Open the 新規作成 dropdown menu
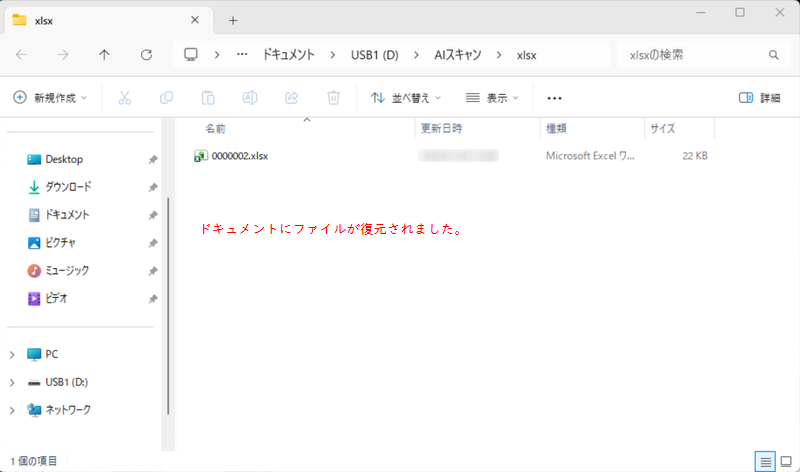 [x=50, y=98]
